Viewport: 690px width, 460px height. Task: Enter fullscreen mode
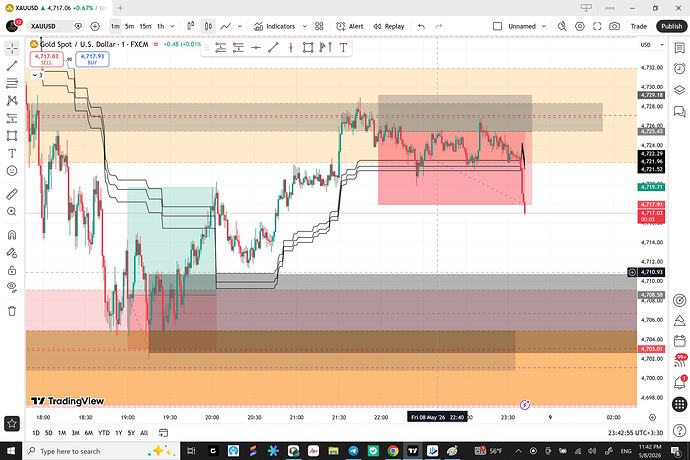597,26
